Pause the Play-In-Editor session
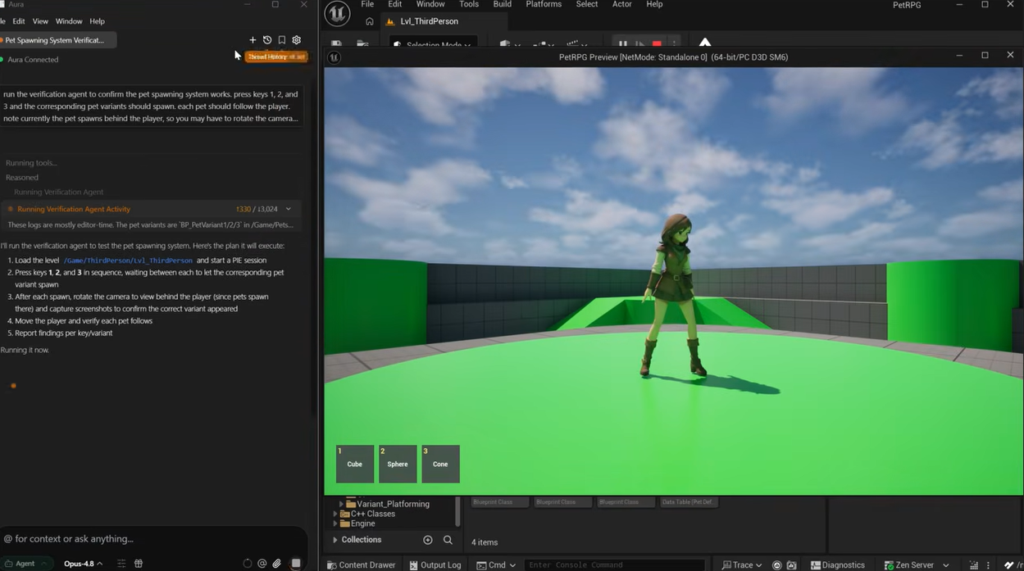1024x571 pixels. pos(623,44)
